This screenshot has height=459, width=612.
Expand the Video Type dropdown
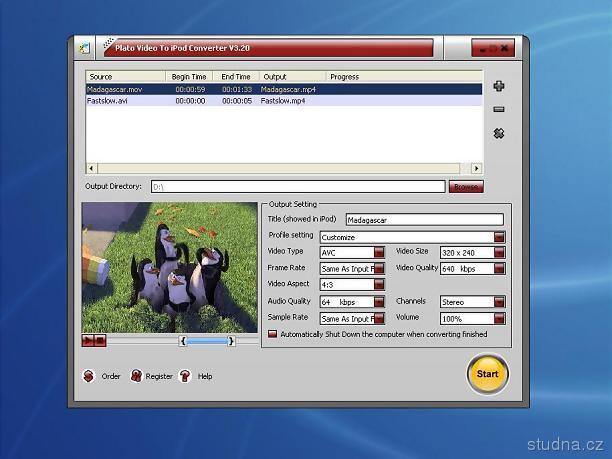coord(379,253)
